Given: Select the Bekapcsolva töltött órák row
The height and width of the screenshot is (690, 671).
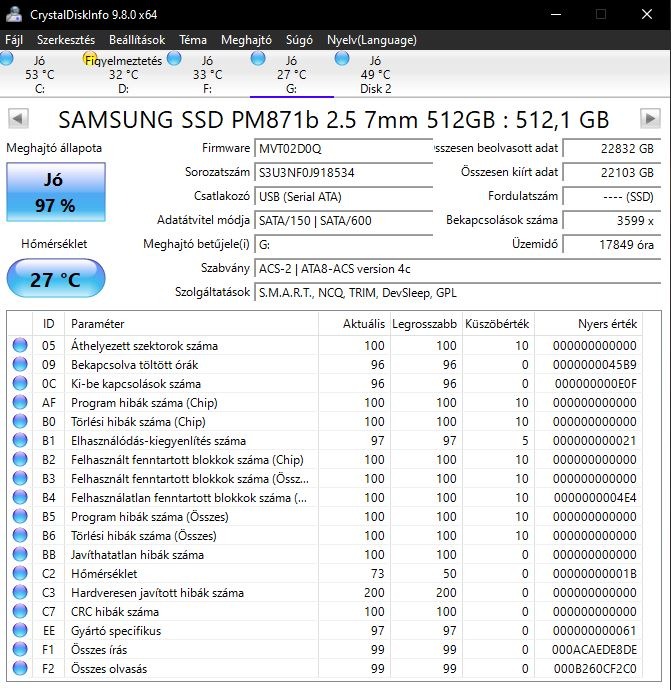Looking at the screenshot, I should click(x=325, y=364).
